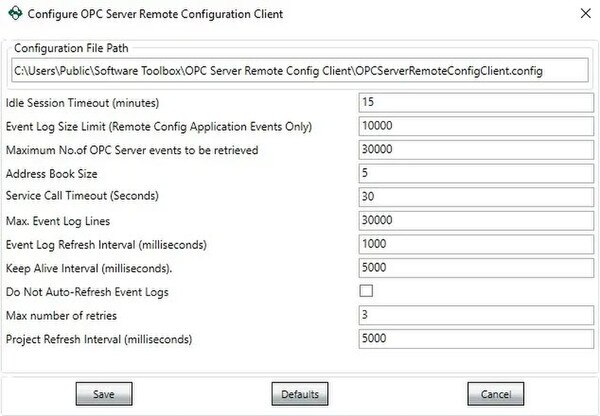Click the Defaults button
600x416 pixels.
pos(300,394)
